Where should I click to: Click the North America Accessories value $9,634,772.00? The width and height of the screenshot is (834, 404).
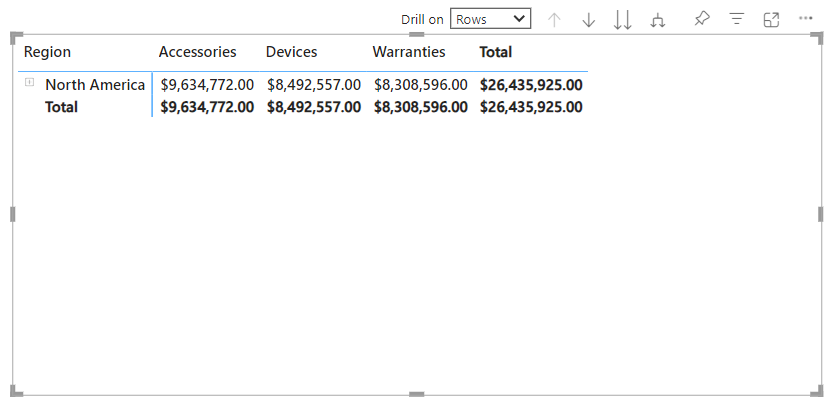pos(206,85)
